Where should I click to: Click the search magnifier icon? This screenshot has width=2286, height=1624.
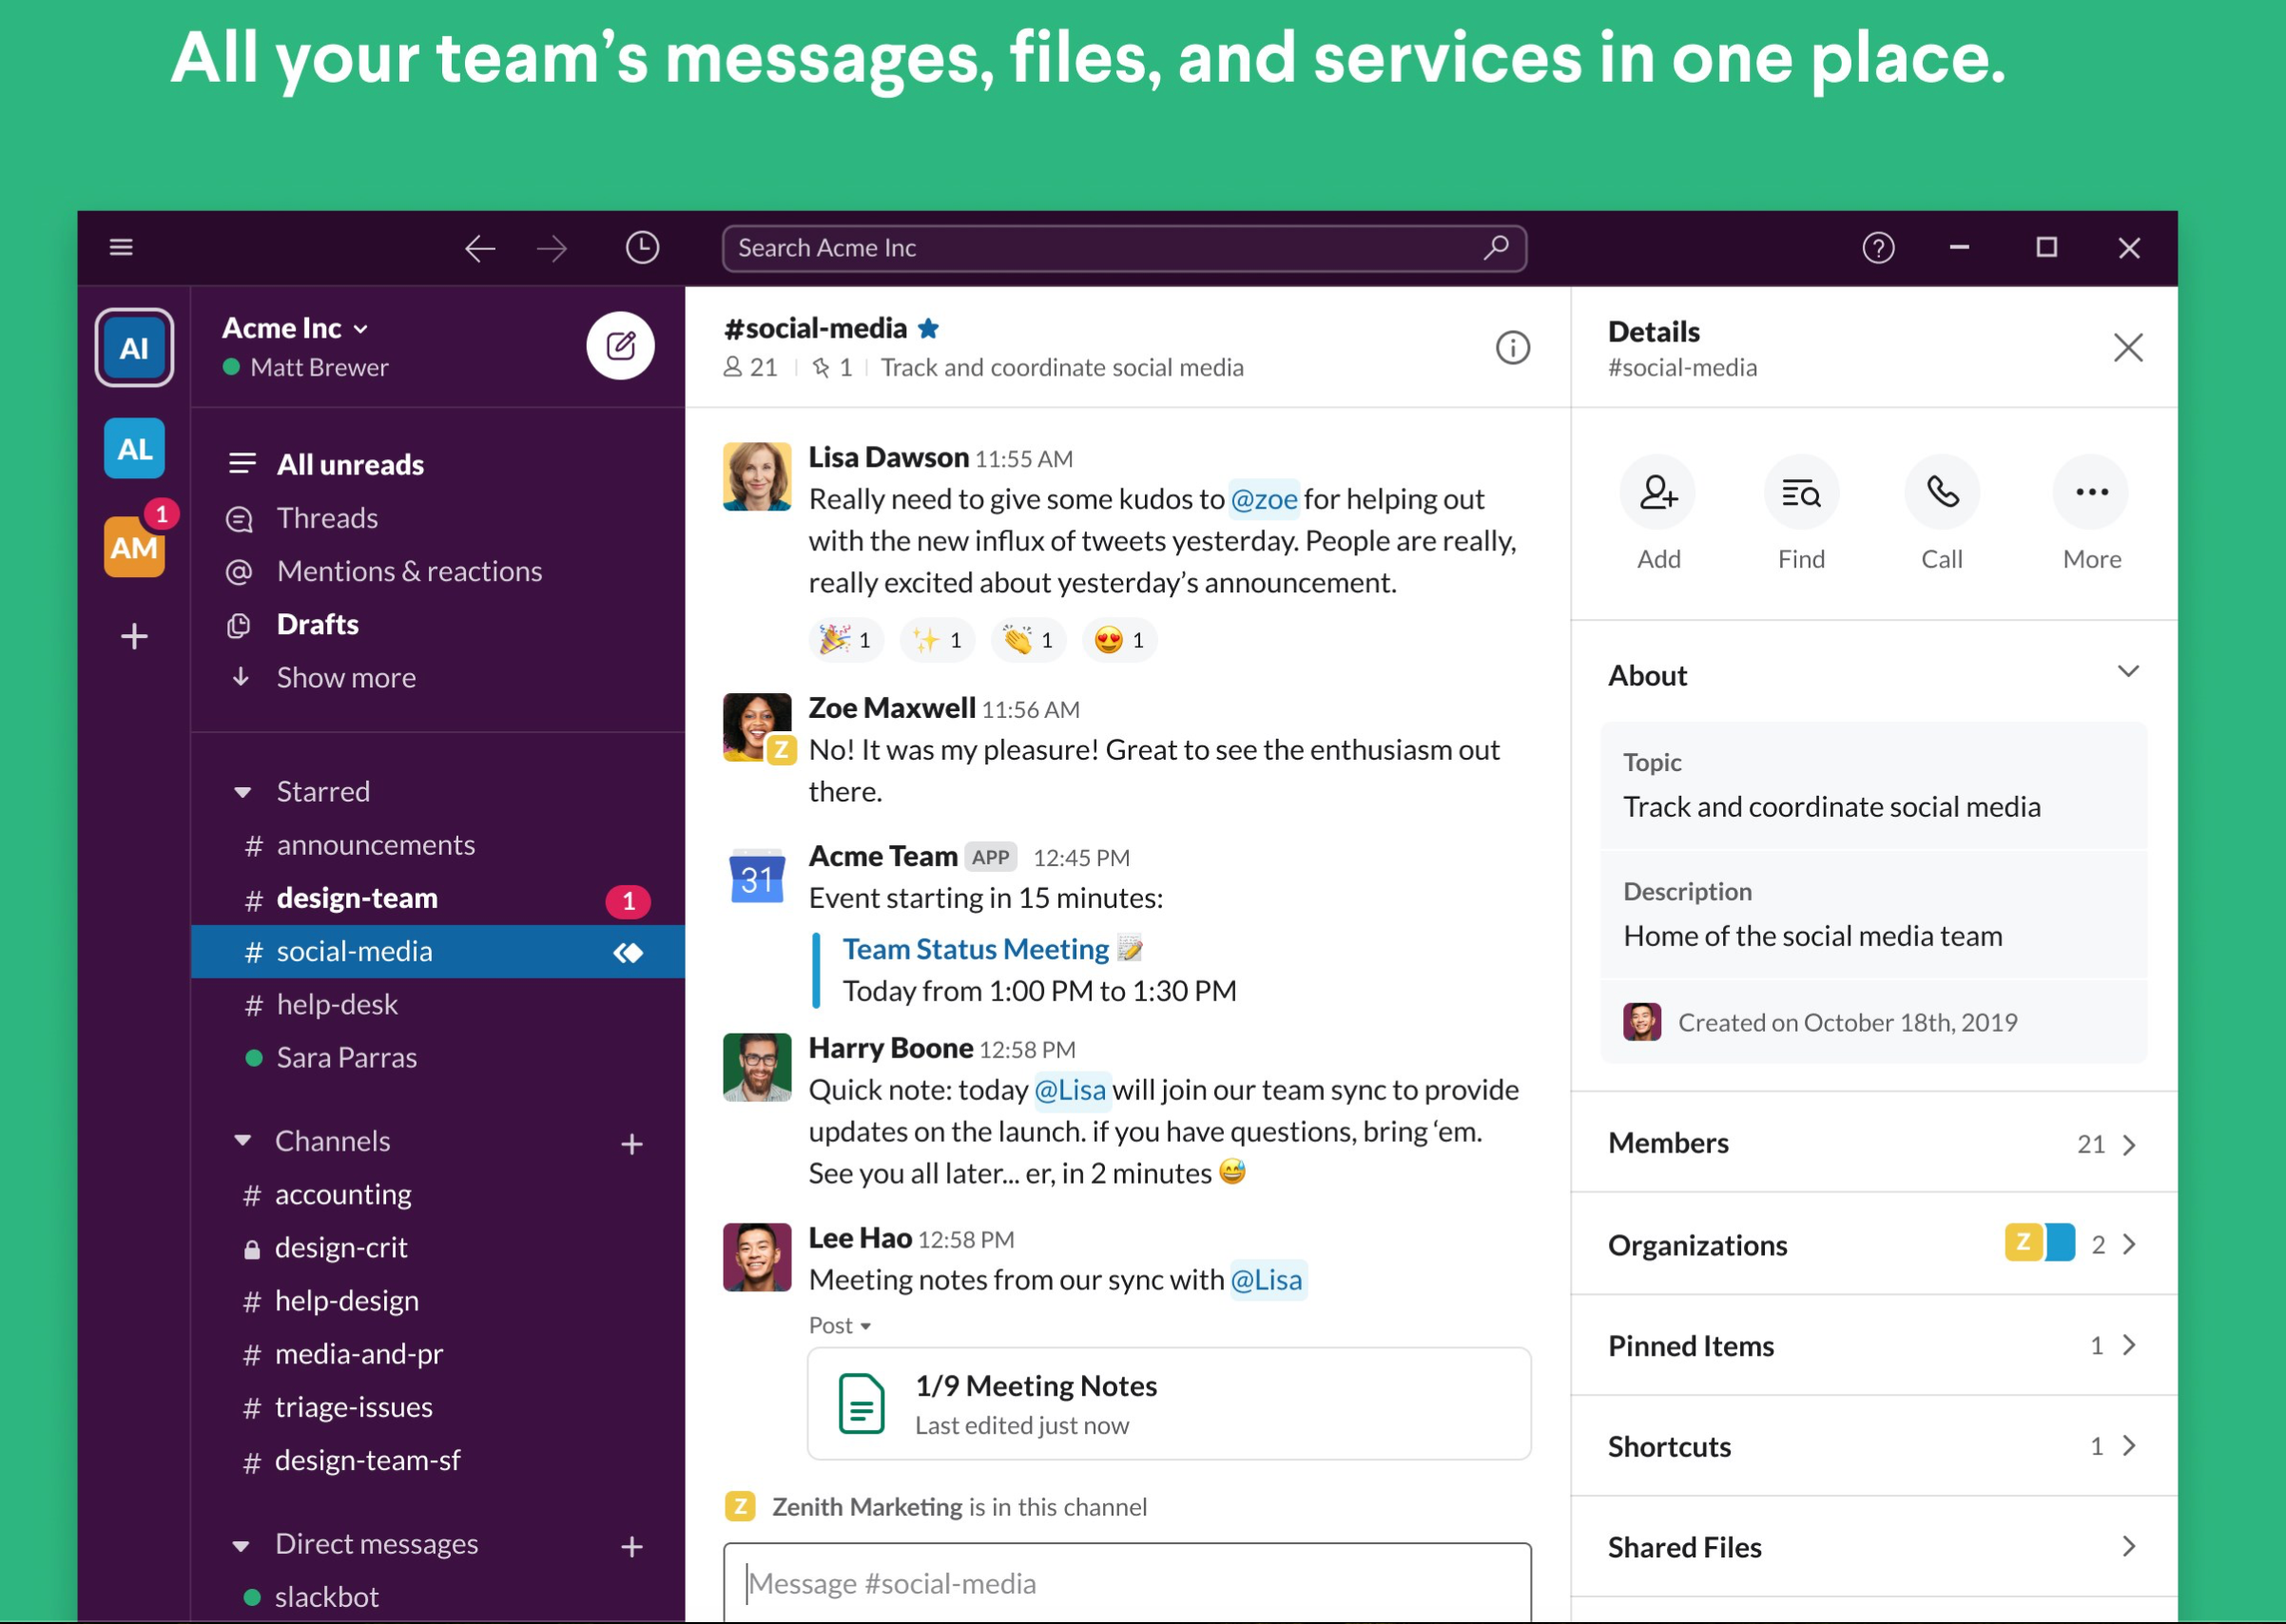[x=1496, y=247]
